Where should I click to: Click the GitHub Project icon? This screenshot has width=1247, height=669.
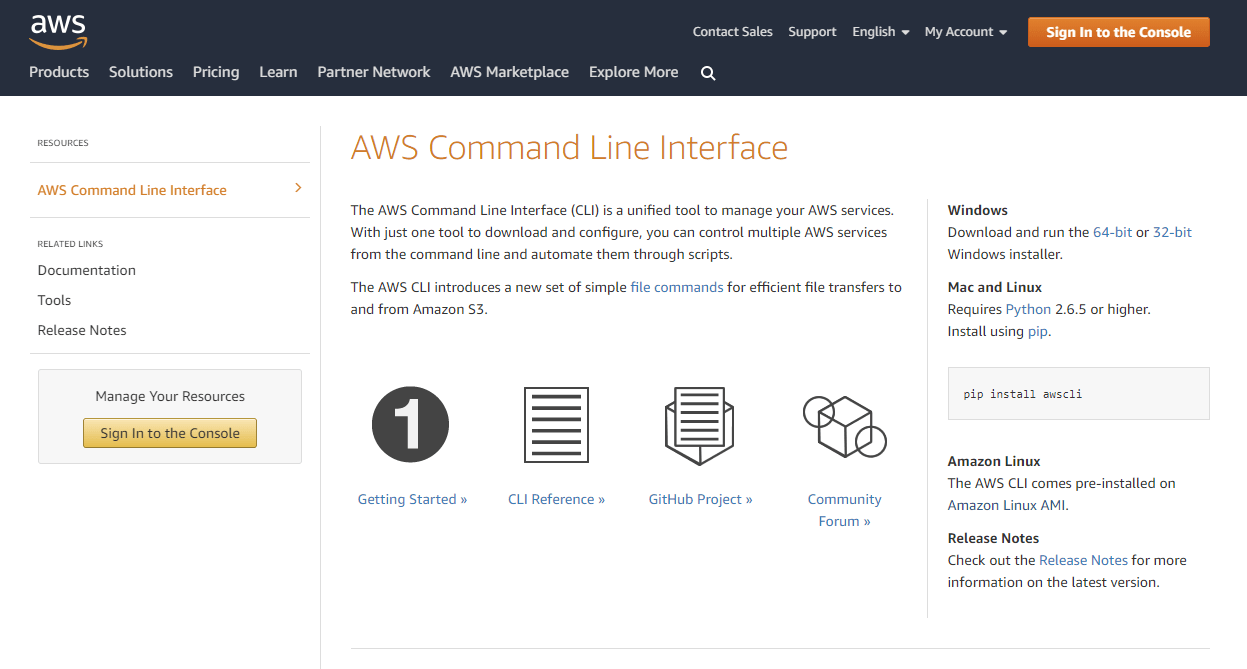(x=700, y=424)
